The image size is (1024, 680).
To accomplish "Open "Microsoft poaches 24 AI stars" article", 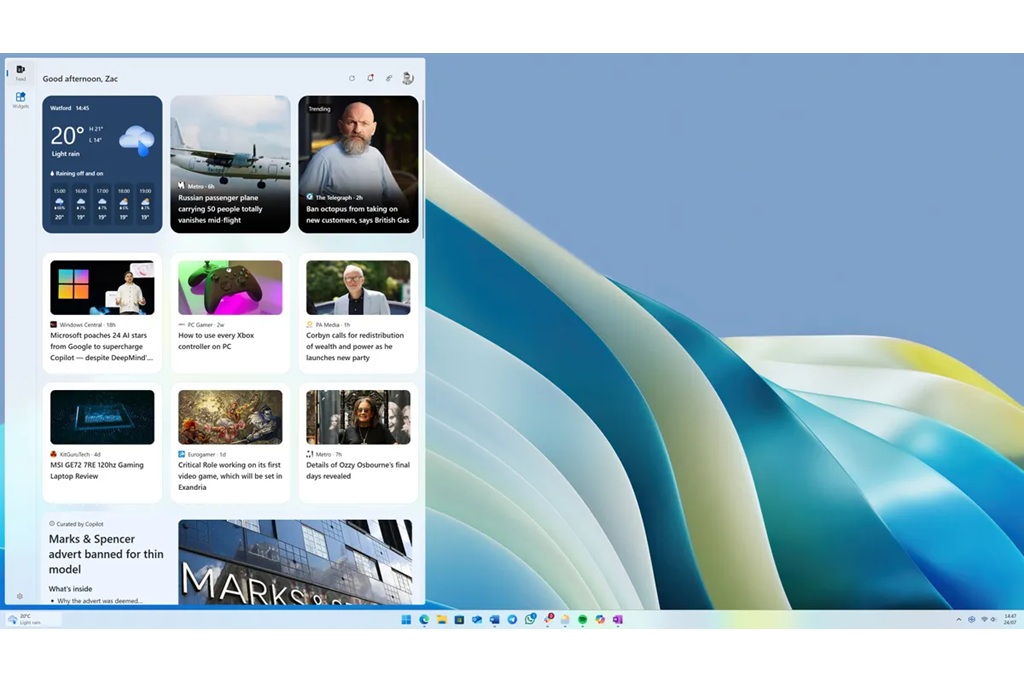I will (x=103, y=313).
